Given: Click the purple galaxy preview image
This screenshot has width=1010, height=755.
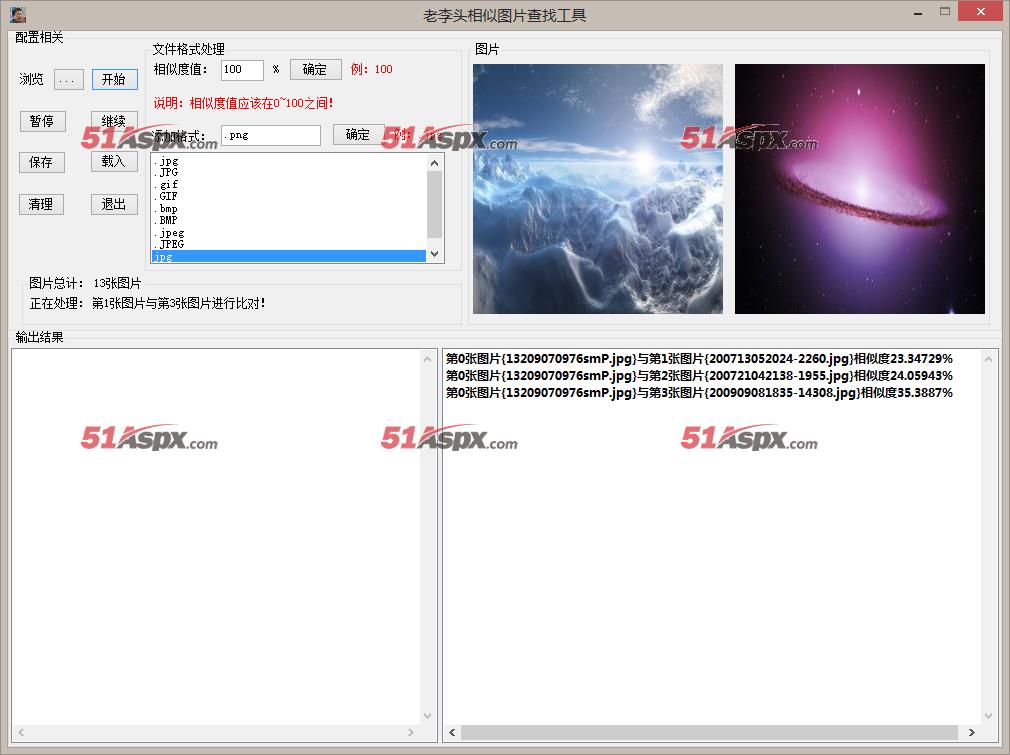Looking at the screenshot, I should click(x=859, y=189).
